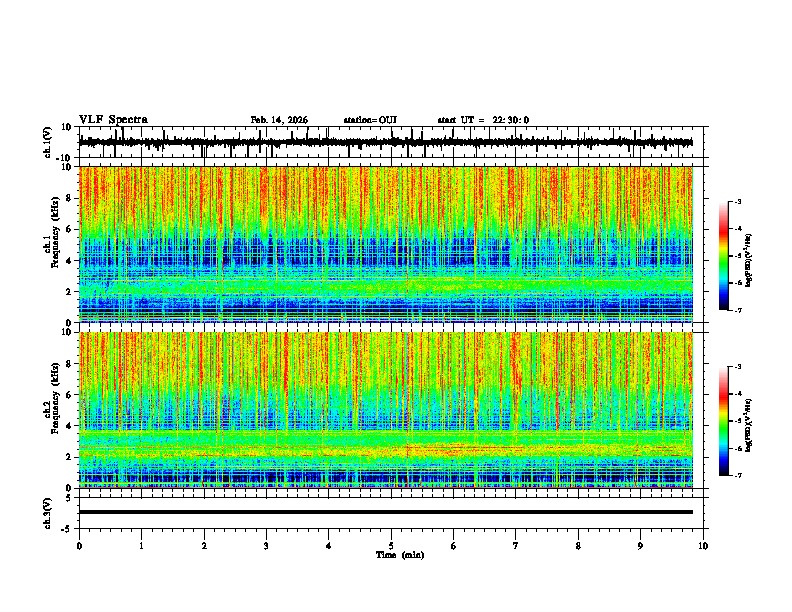Click the ch.1 voltage waveform trace
This screenshot has width=792, height=612.
pyautogui.click(x=385, y=142)
